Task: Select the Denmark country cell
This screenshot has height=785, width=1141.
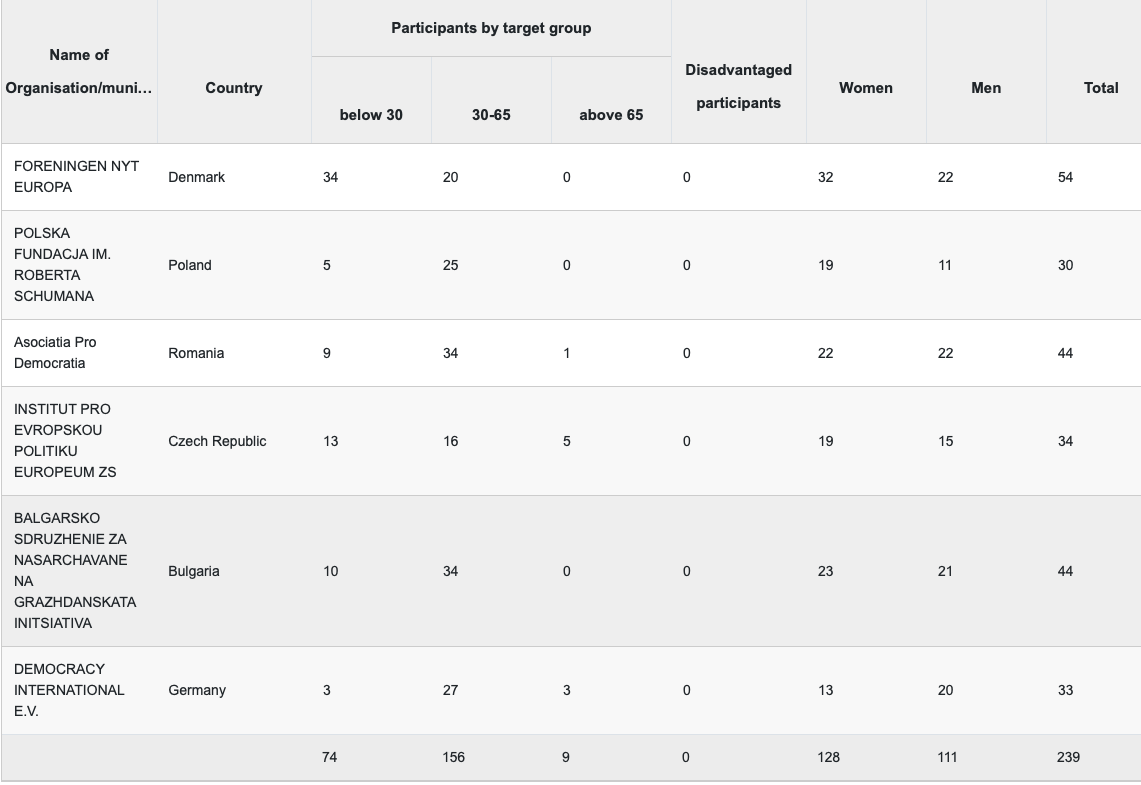Action: 196,177
